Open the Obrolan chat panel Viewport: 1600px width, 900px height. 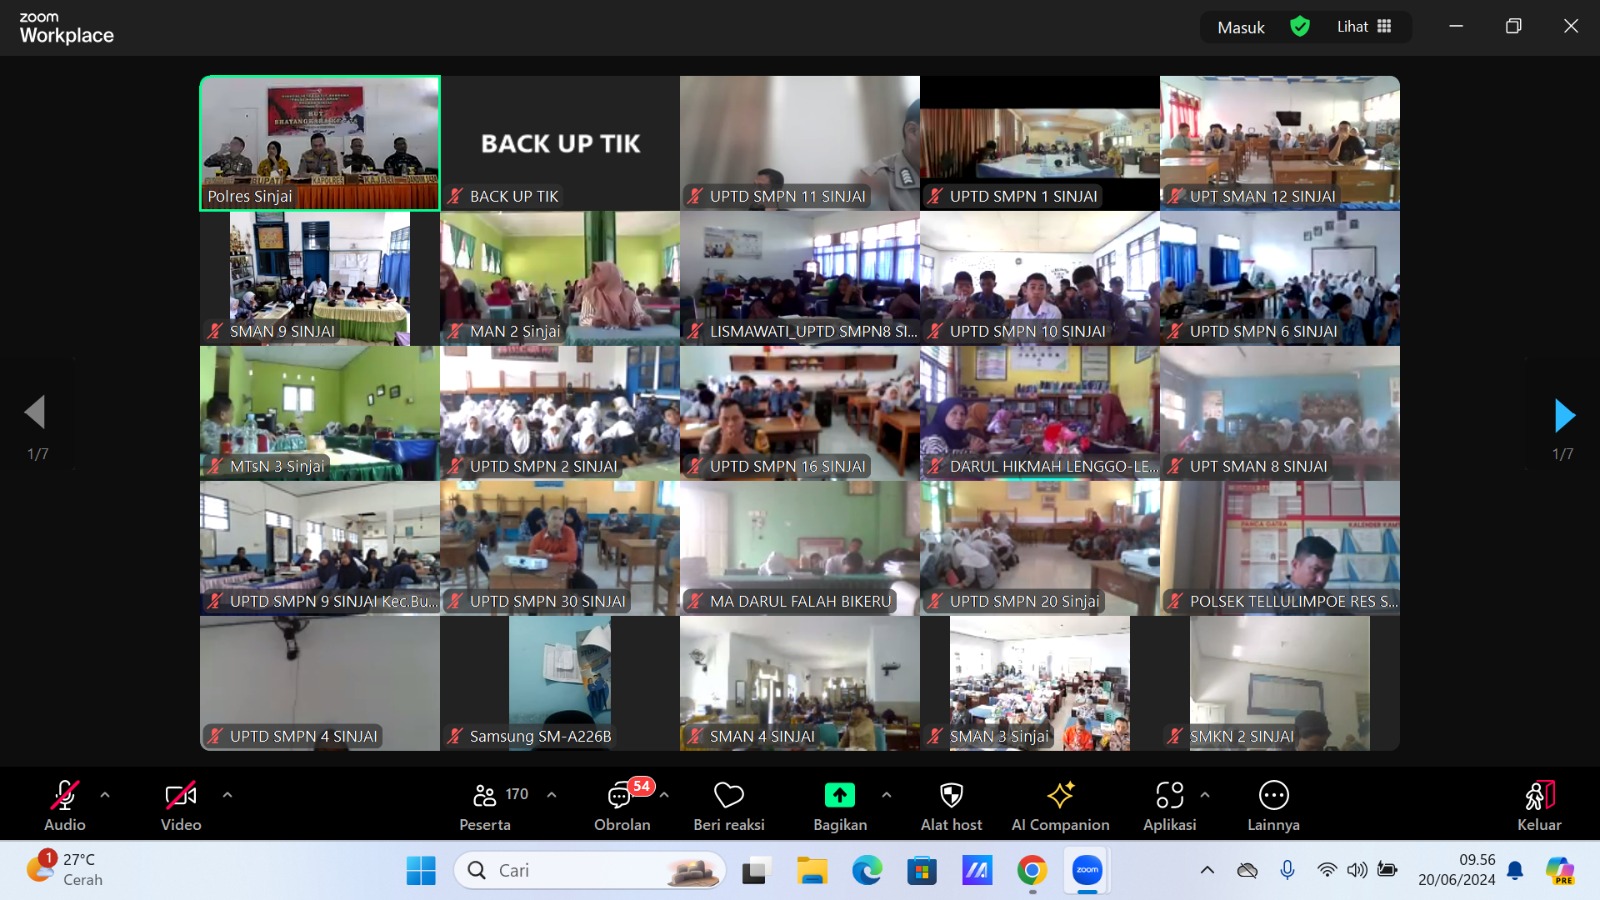(x=622, y=805)
